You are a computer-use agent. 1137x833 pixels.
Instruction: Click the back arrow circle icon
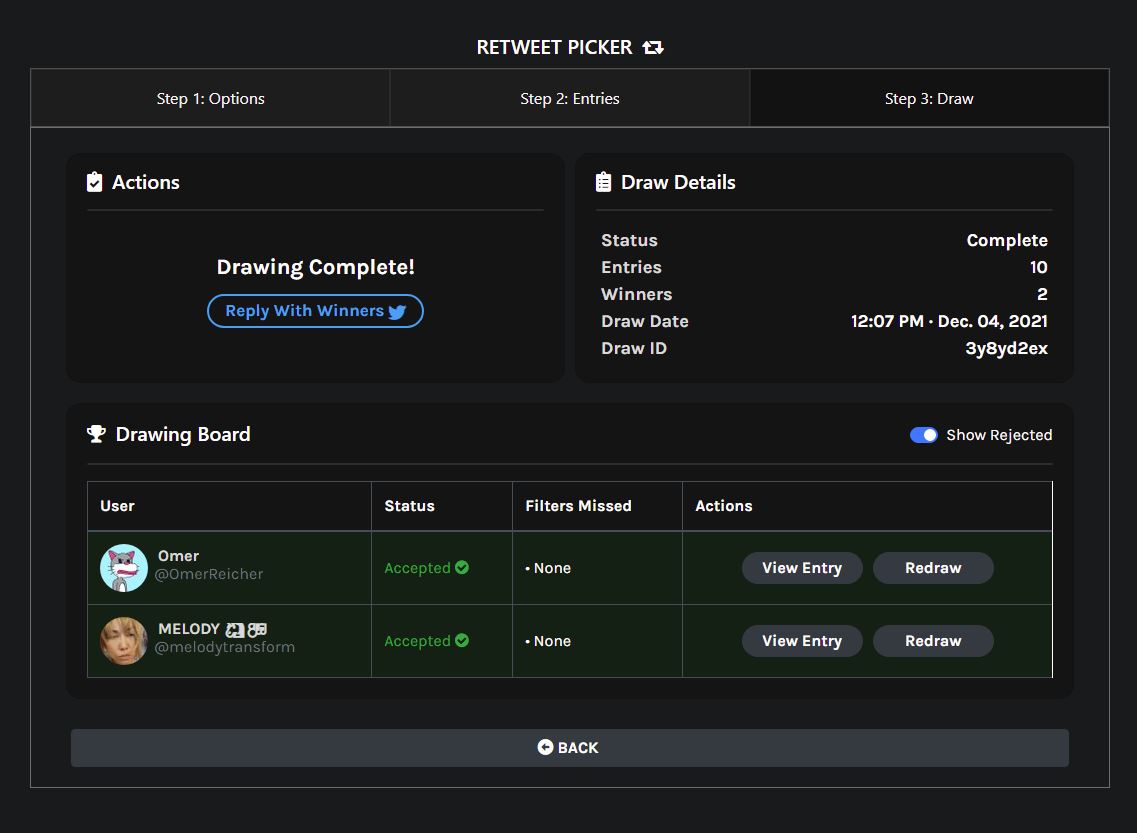pyautogui.click(x=545, y=747)
